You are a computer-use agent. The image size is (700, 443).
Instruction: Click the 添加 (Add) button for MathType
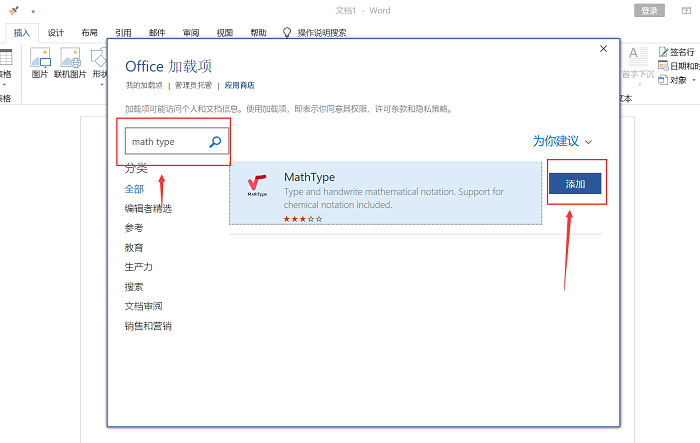(x=575, y=184)
